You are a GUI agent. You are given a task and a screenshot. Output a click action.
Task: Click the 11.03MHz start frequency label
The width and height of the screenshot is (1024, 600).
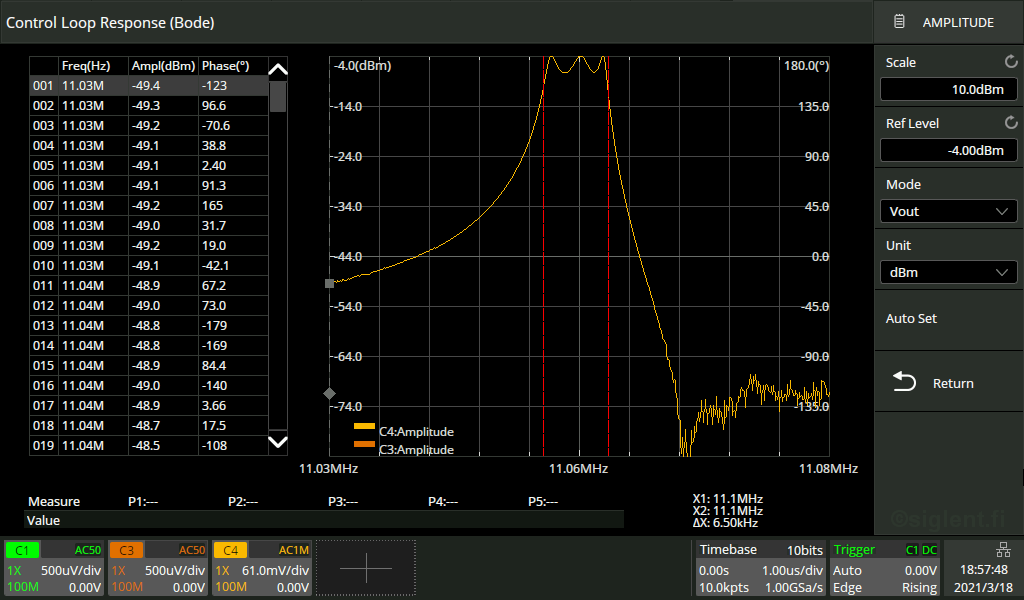click(x=328, y=469)
